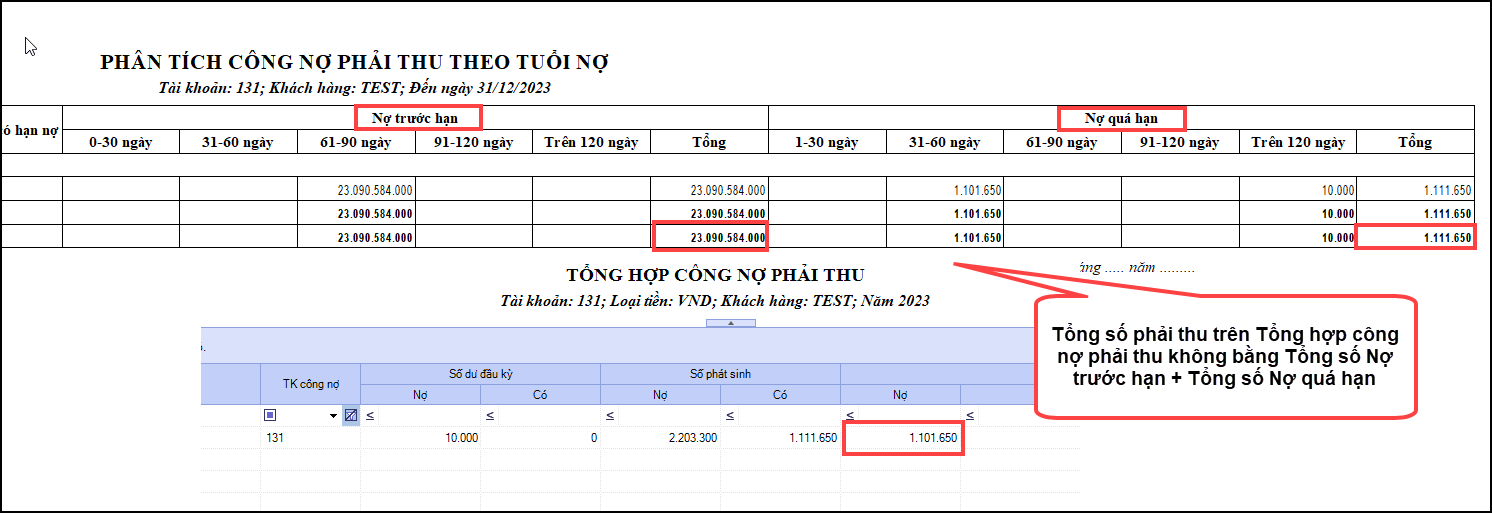Click the Nợ quá hạn header in the report

click(1121, 118)
